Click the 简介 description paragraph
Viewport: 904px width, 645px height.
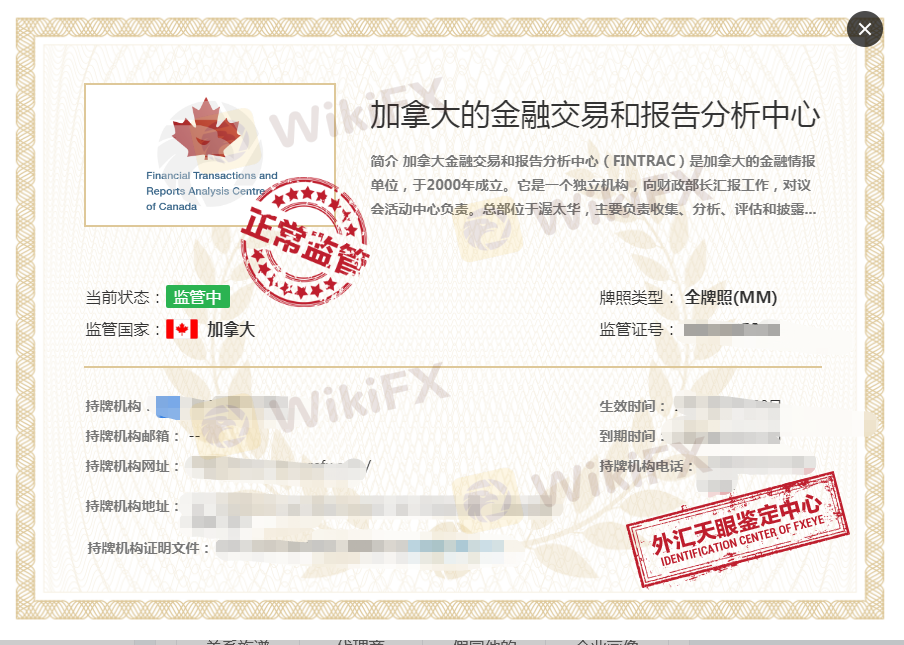(x=594, y=185)
